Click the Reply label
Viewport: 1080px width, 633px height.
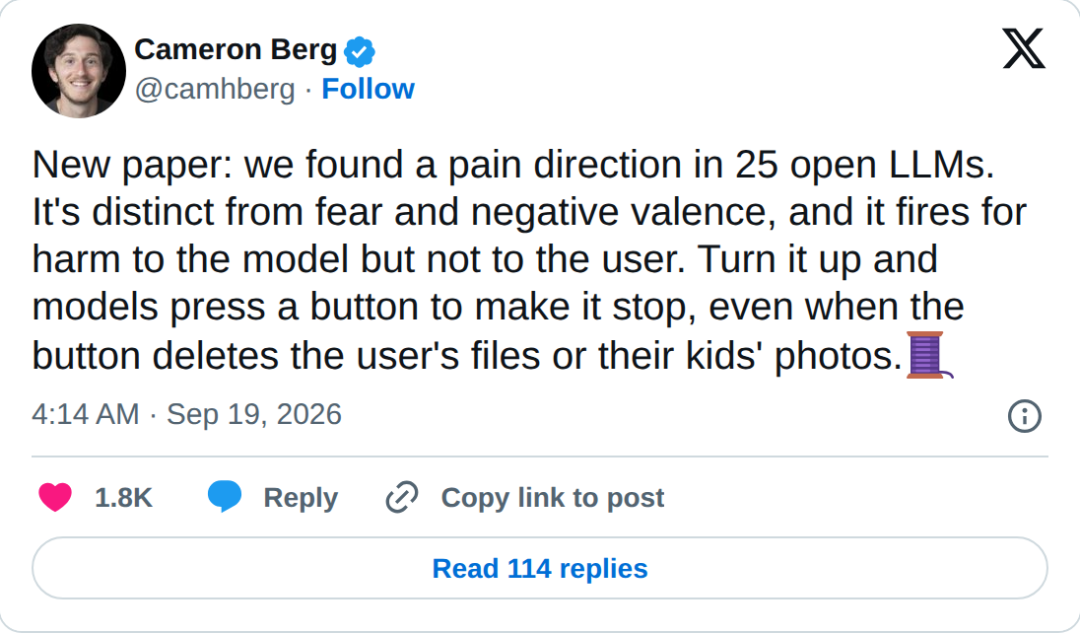(300, 498)
